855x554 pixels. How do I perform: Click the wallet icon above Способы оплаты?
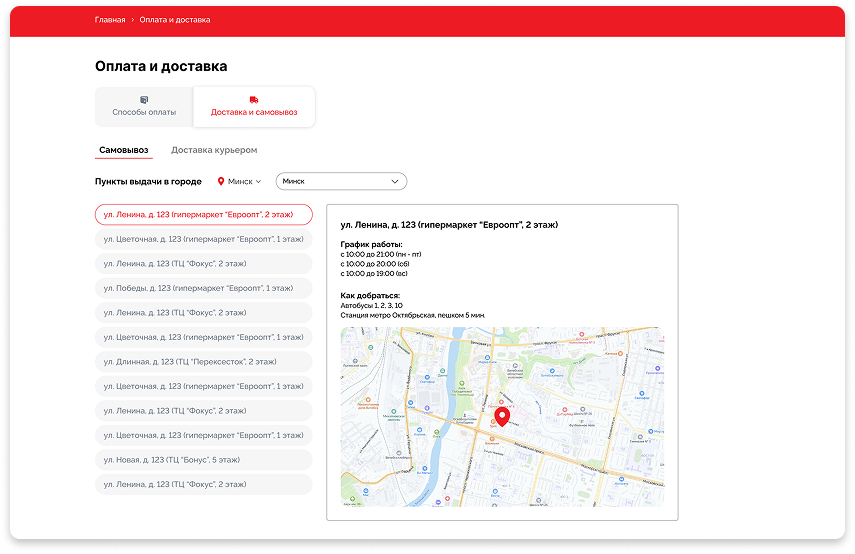tap(144, 100)
